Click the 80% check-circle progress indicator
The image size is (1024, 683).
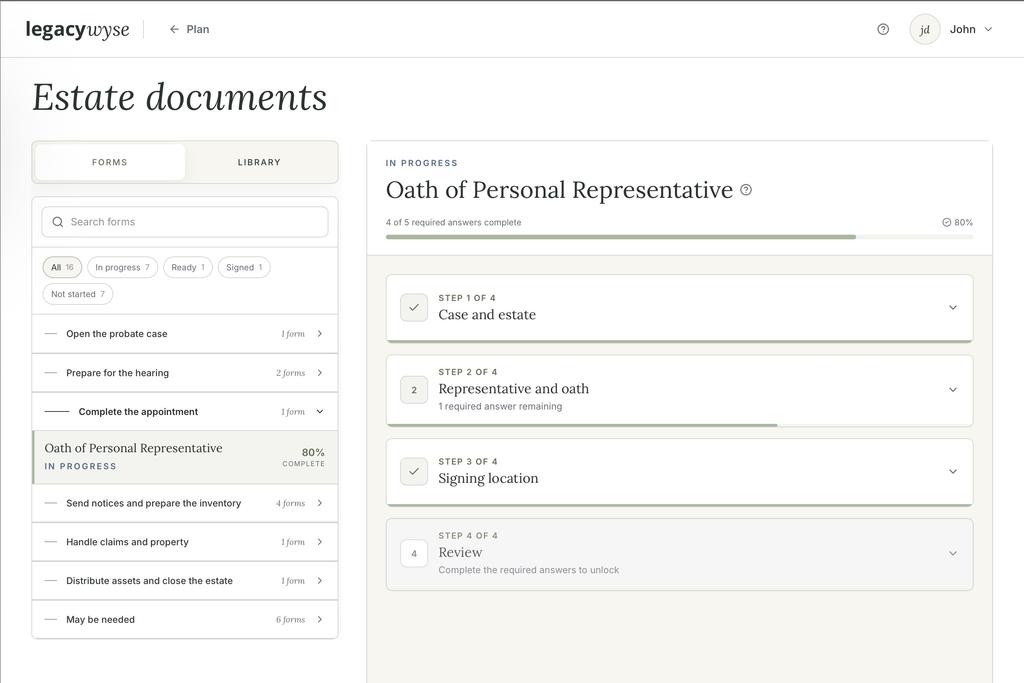957,223
